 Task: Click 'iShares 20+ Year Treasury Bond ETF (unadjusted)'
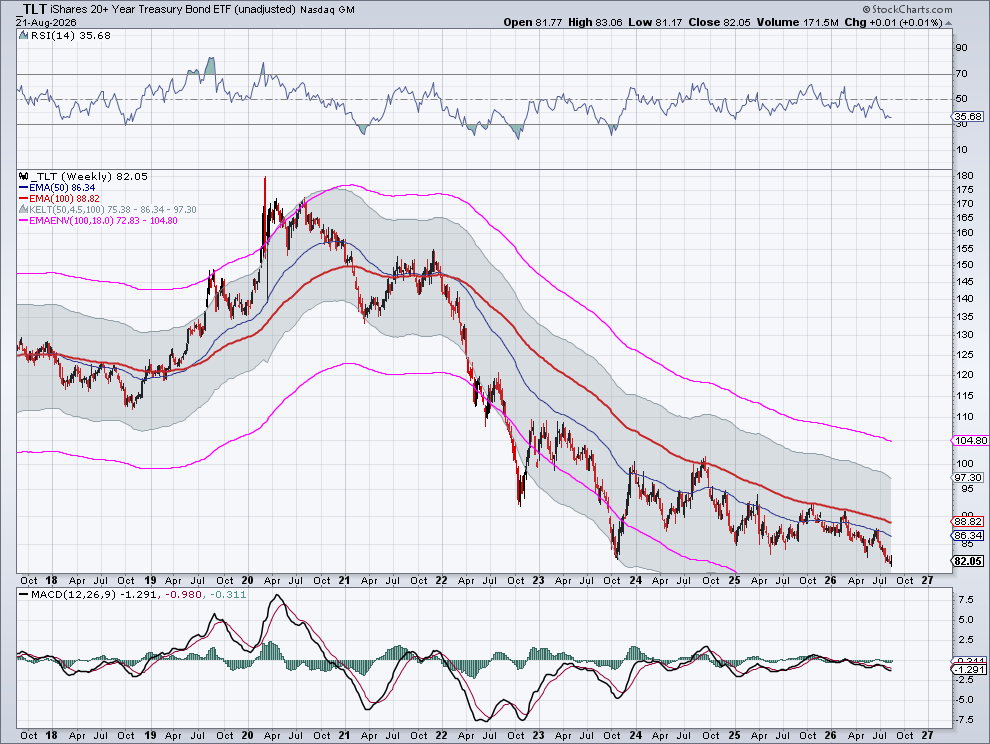tap(172, 9)
